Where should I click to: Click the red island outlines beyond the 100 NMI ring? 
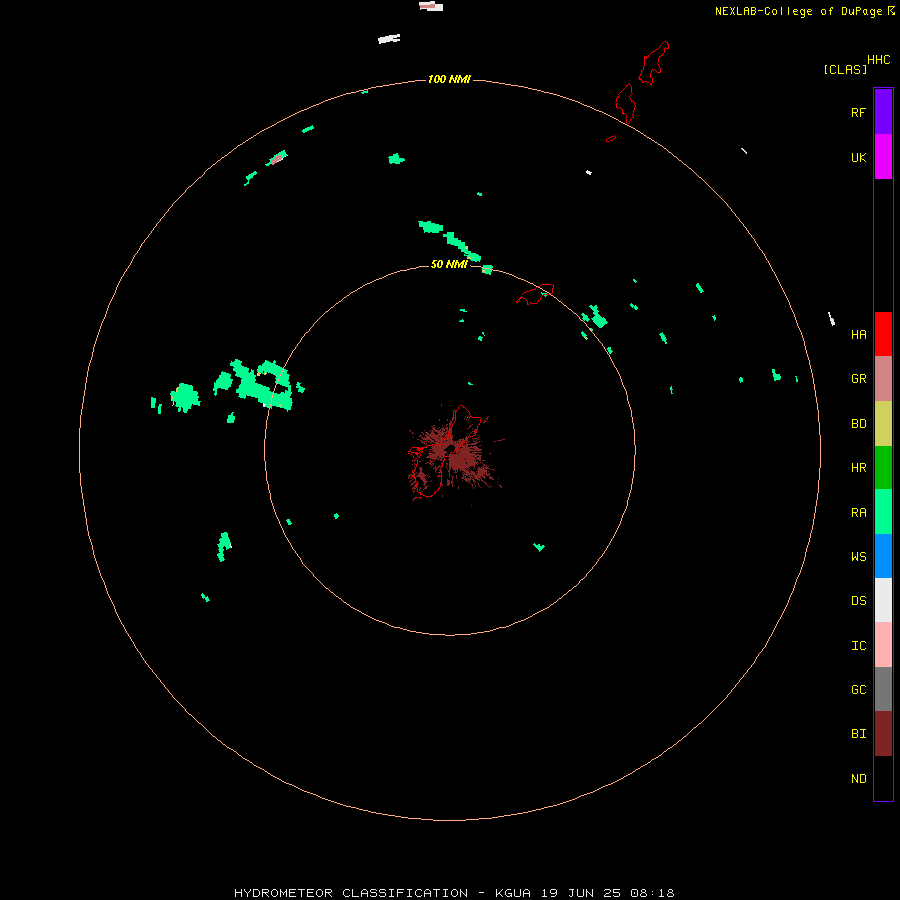point(642,82)
